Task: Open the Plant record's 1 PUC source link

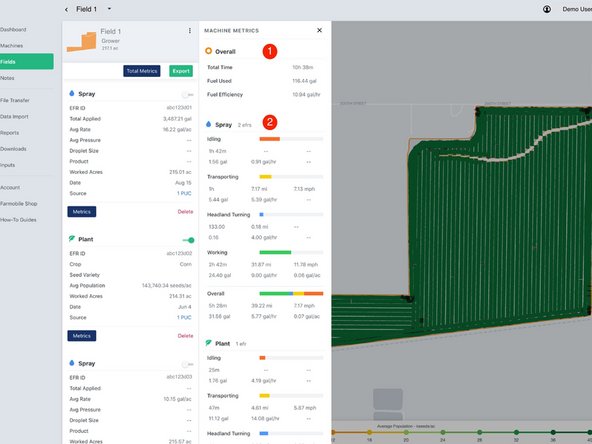Action: (x=184, y=318)
